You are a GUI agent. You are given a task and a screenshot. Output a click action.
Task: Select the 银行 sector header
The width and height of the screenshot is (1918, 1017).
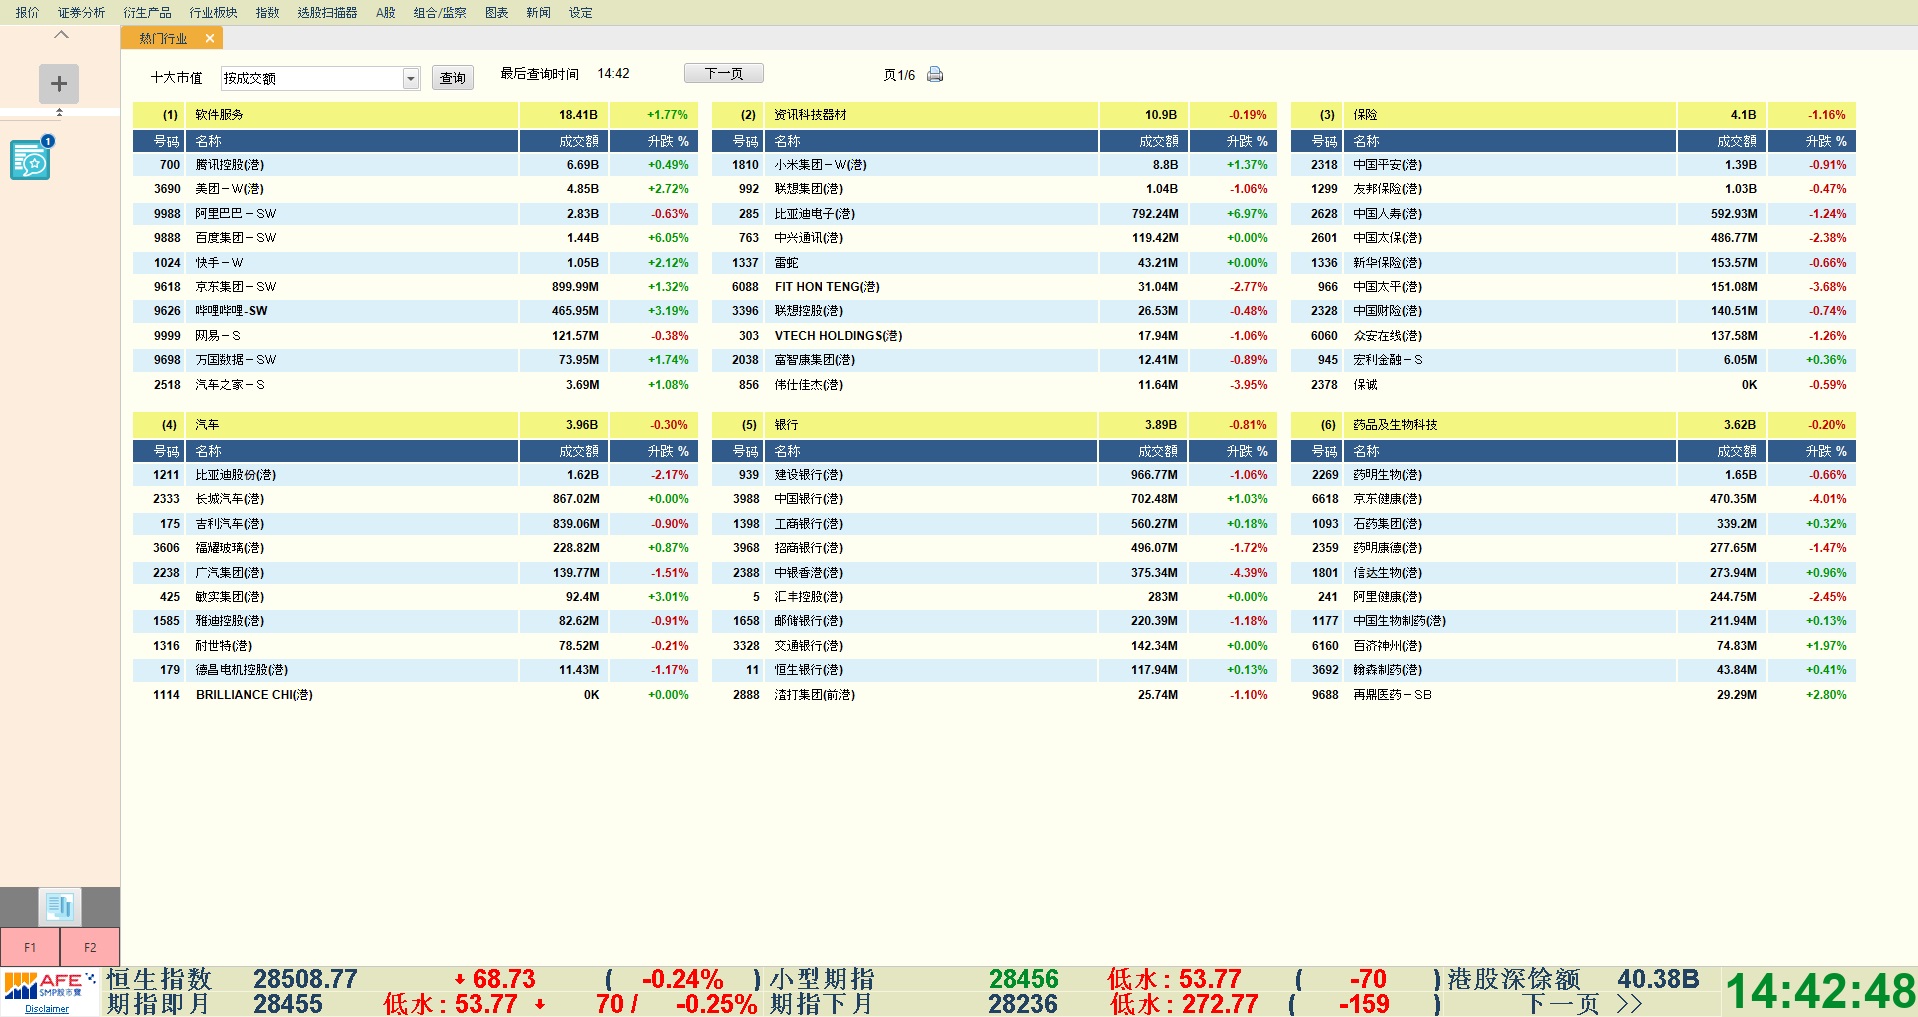(x=994, y=425)
